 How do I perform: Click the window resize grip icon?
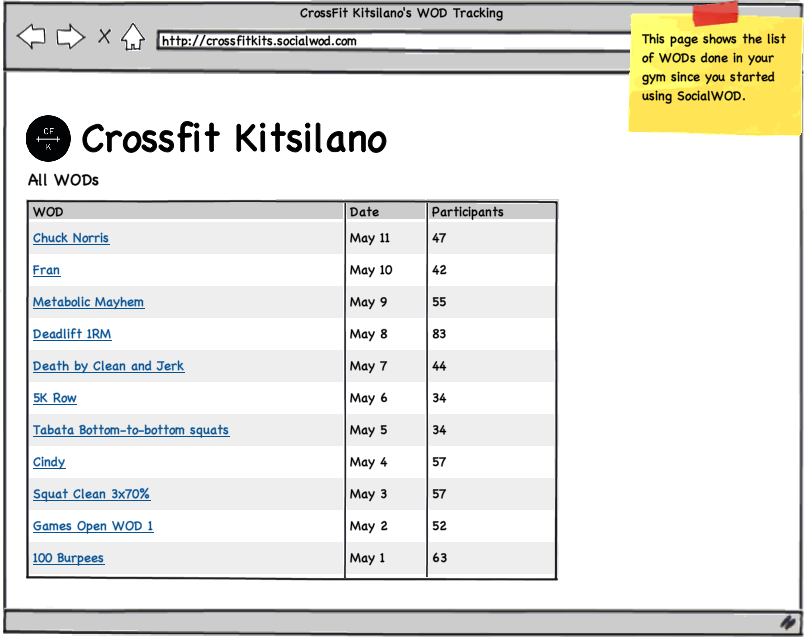pyautogui.click(x=788, y=622)
